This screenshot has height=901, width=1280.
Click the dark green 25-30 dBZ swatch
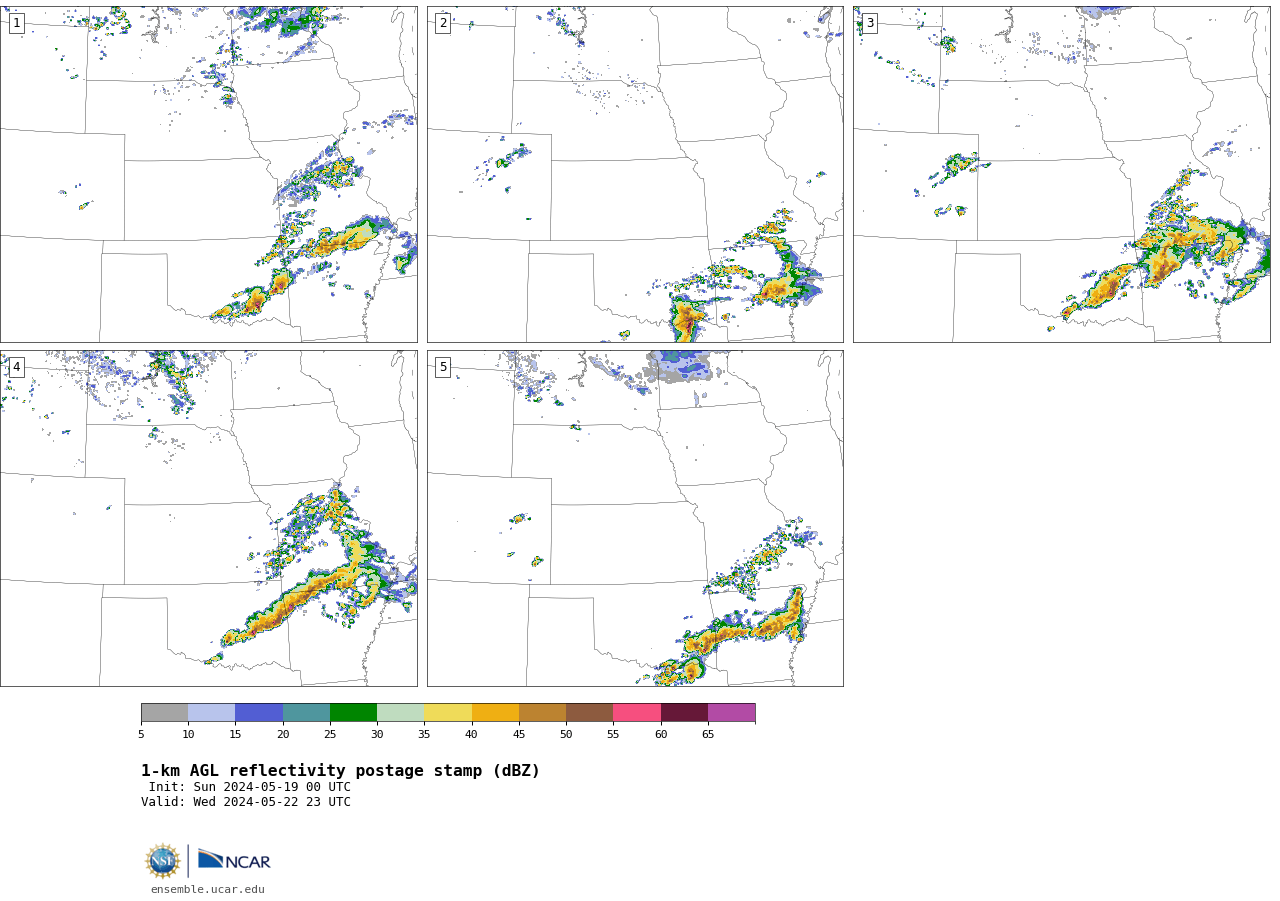click(x=353, y=712)
